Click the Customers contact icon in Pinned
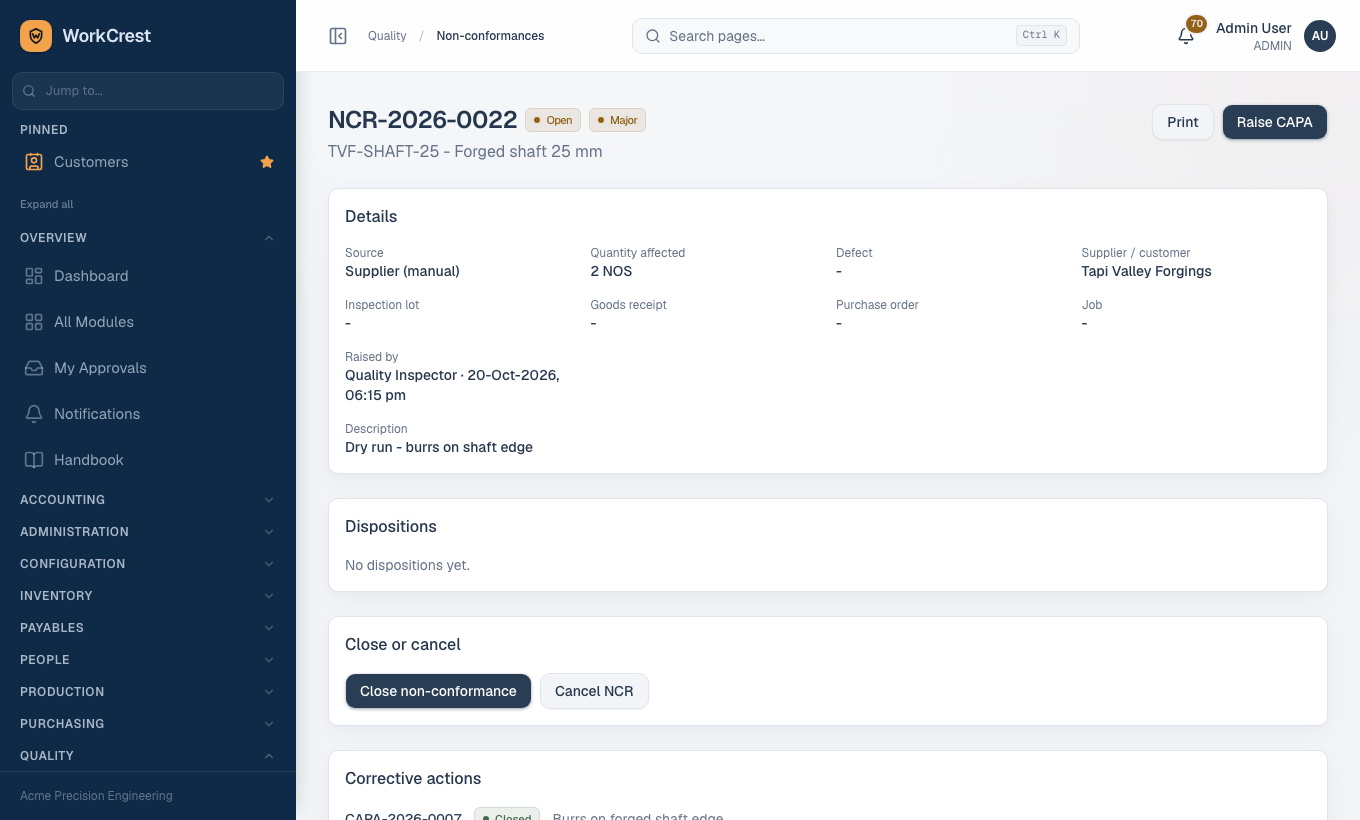 (34, 162)
